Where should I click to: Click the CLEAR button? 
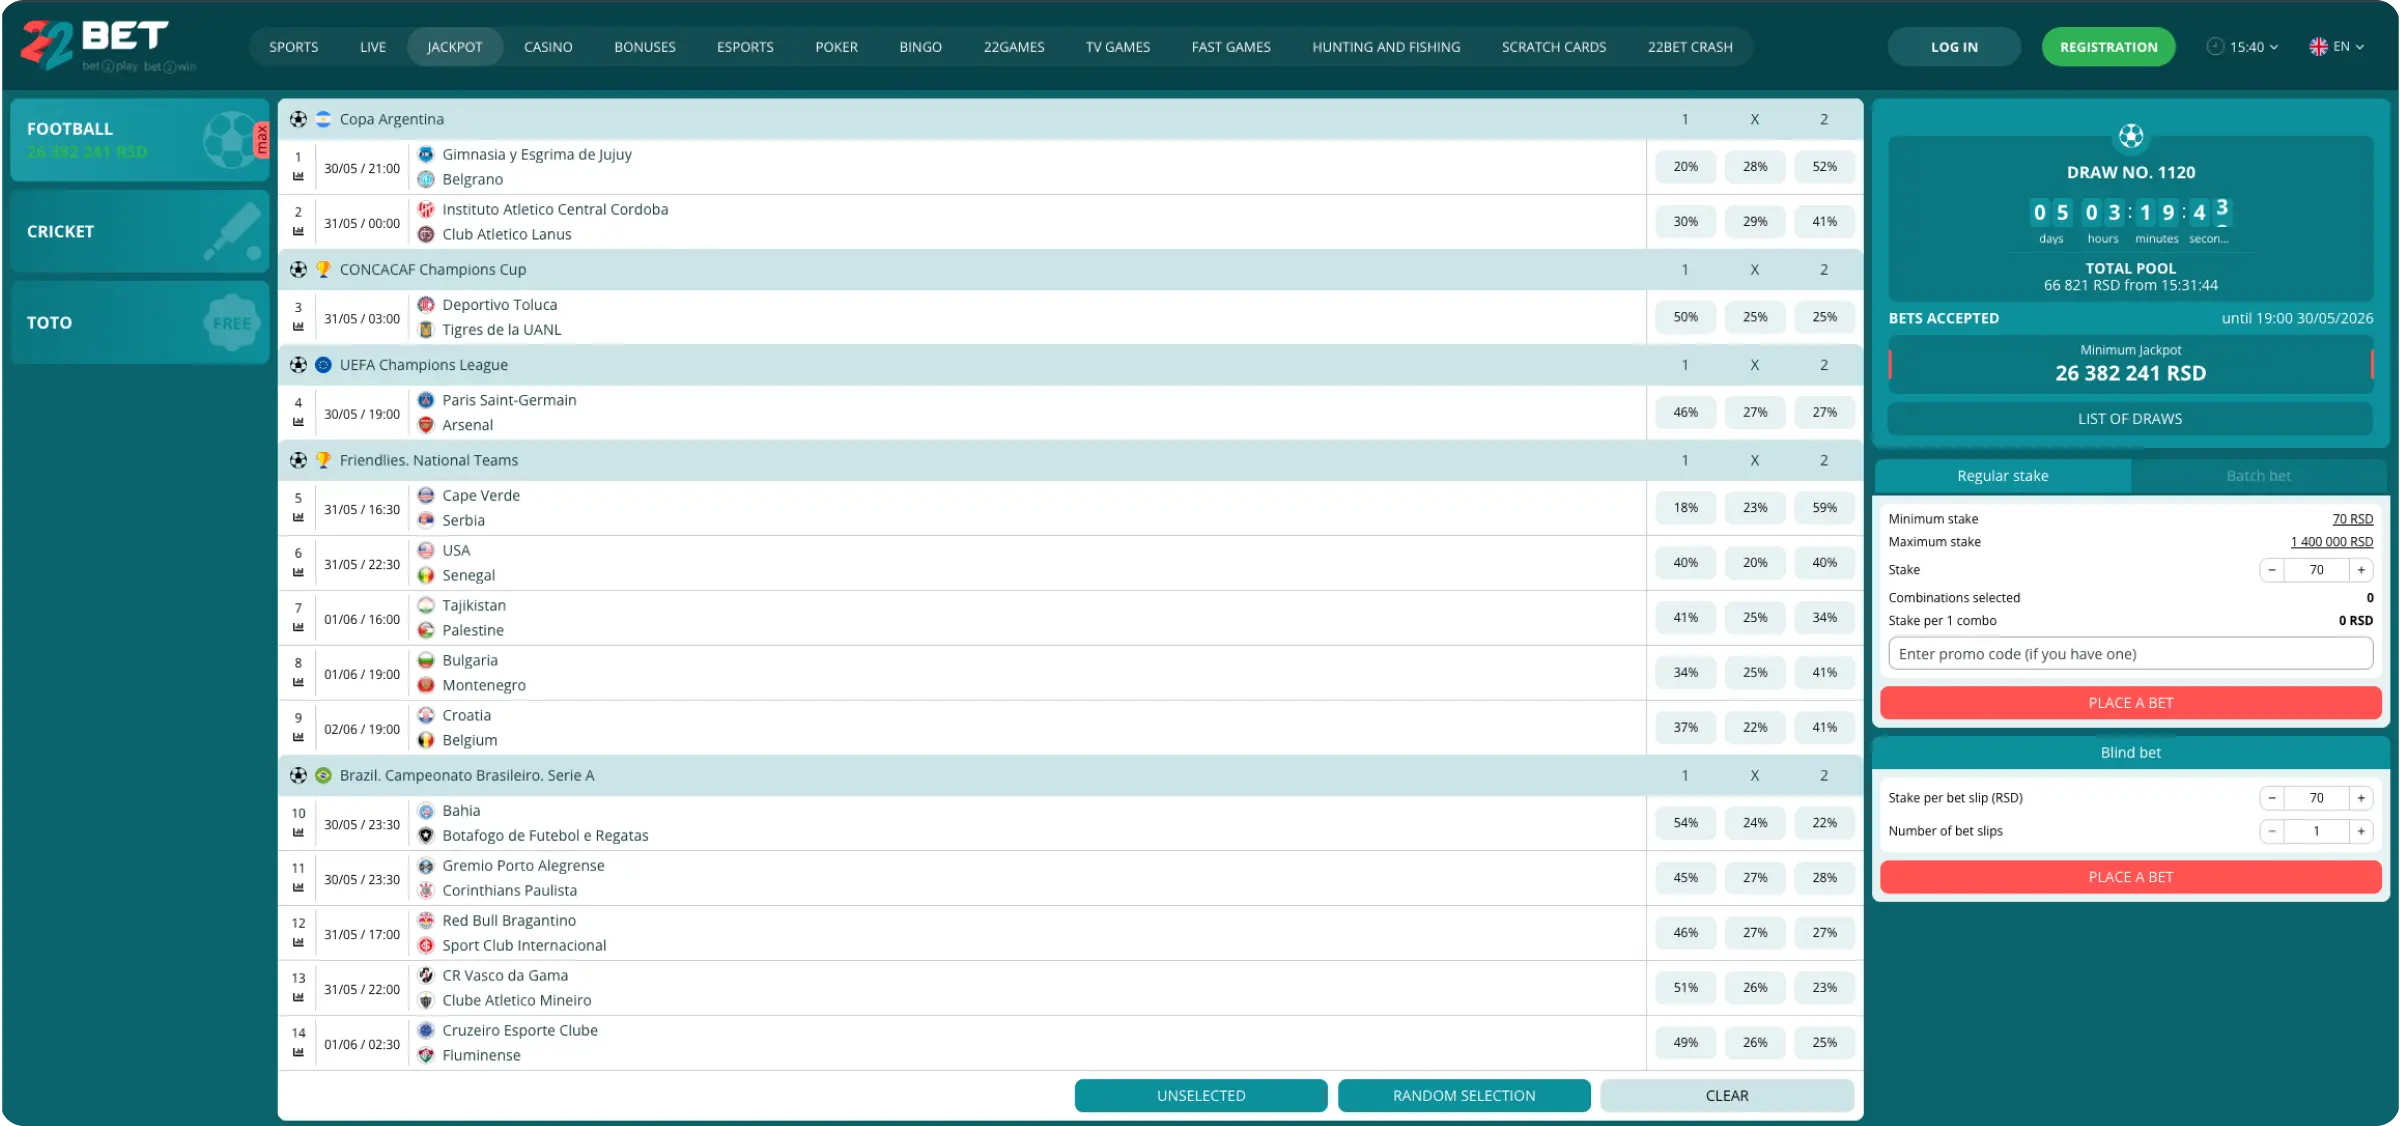tap(1727, 1096)
